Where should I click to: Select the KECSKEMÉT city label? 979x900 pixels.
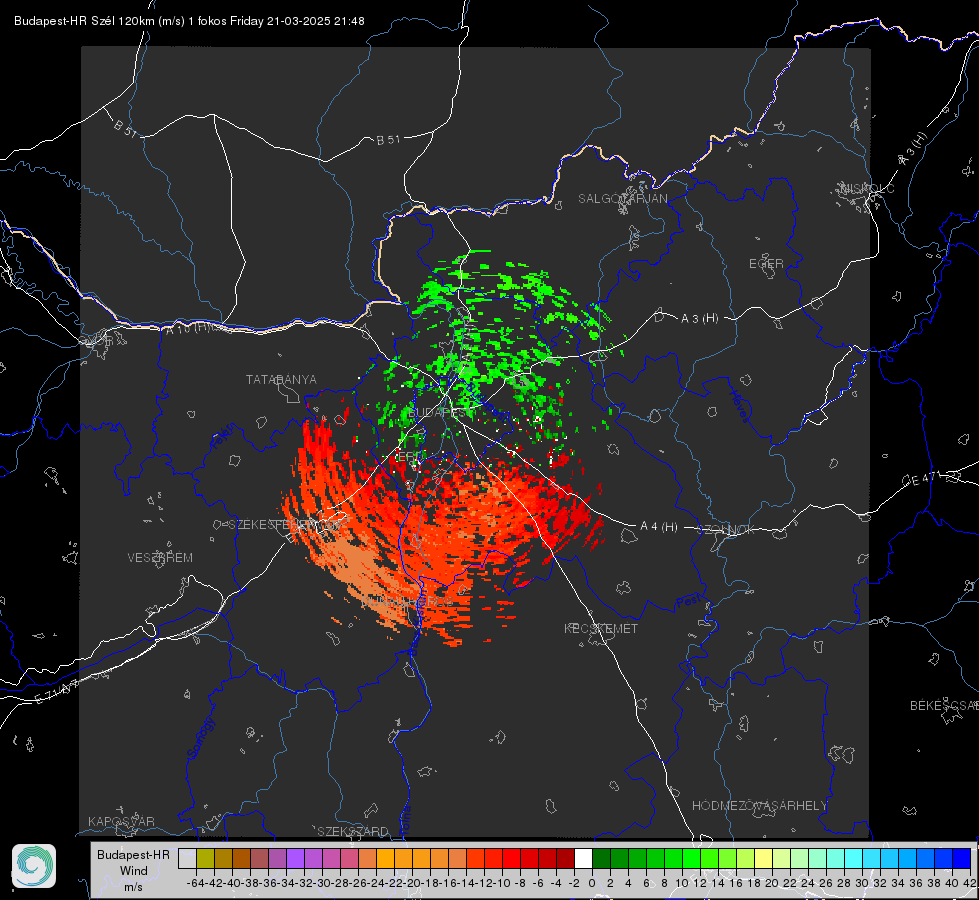click(601, 628)
